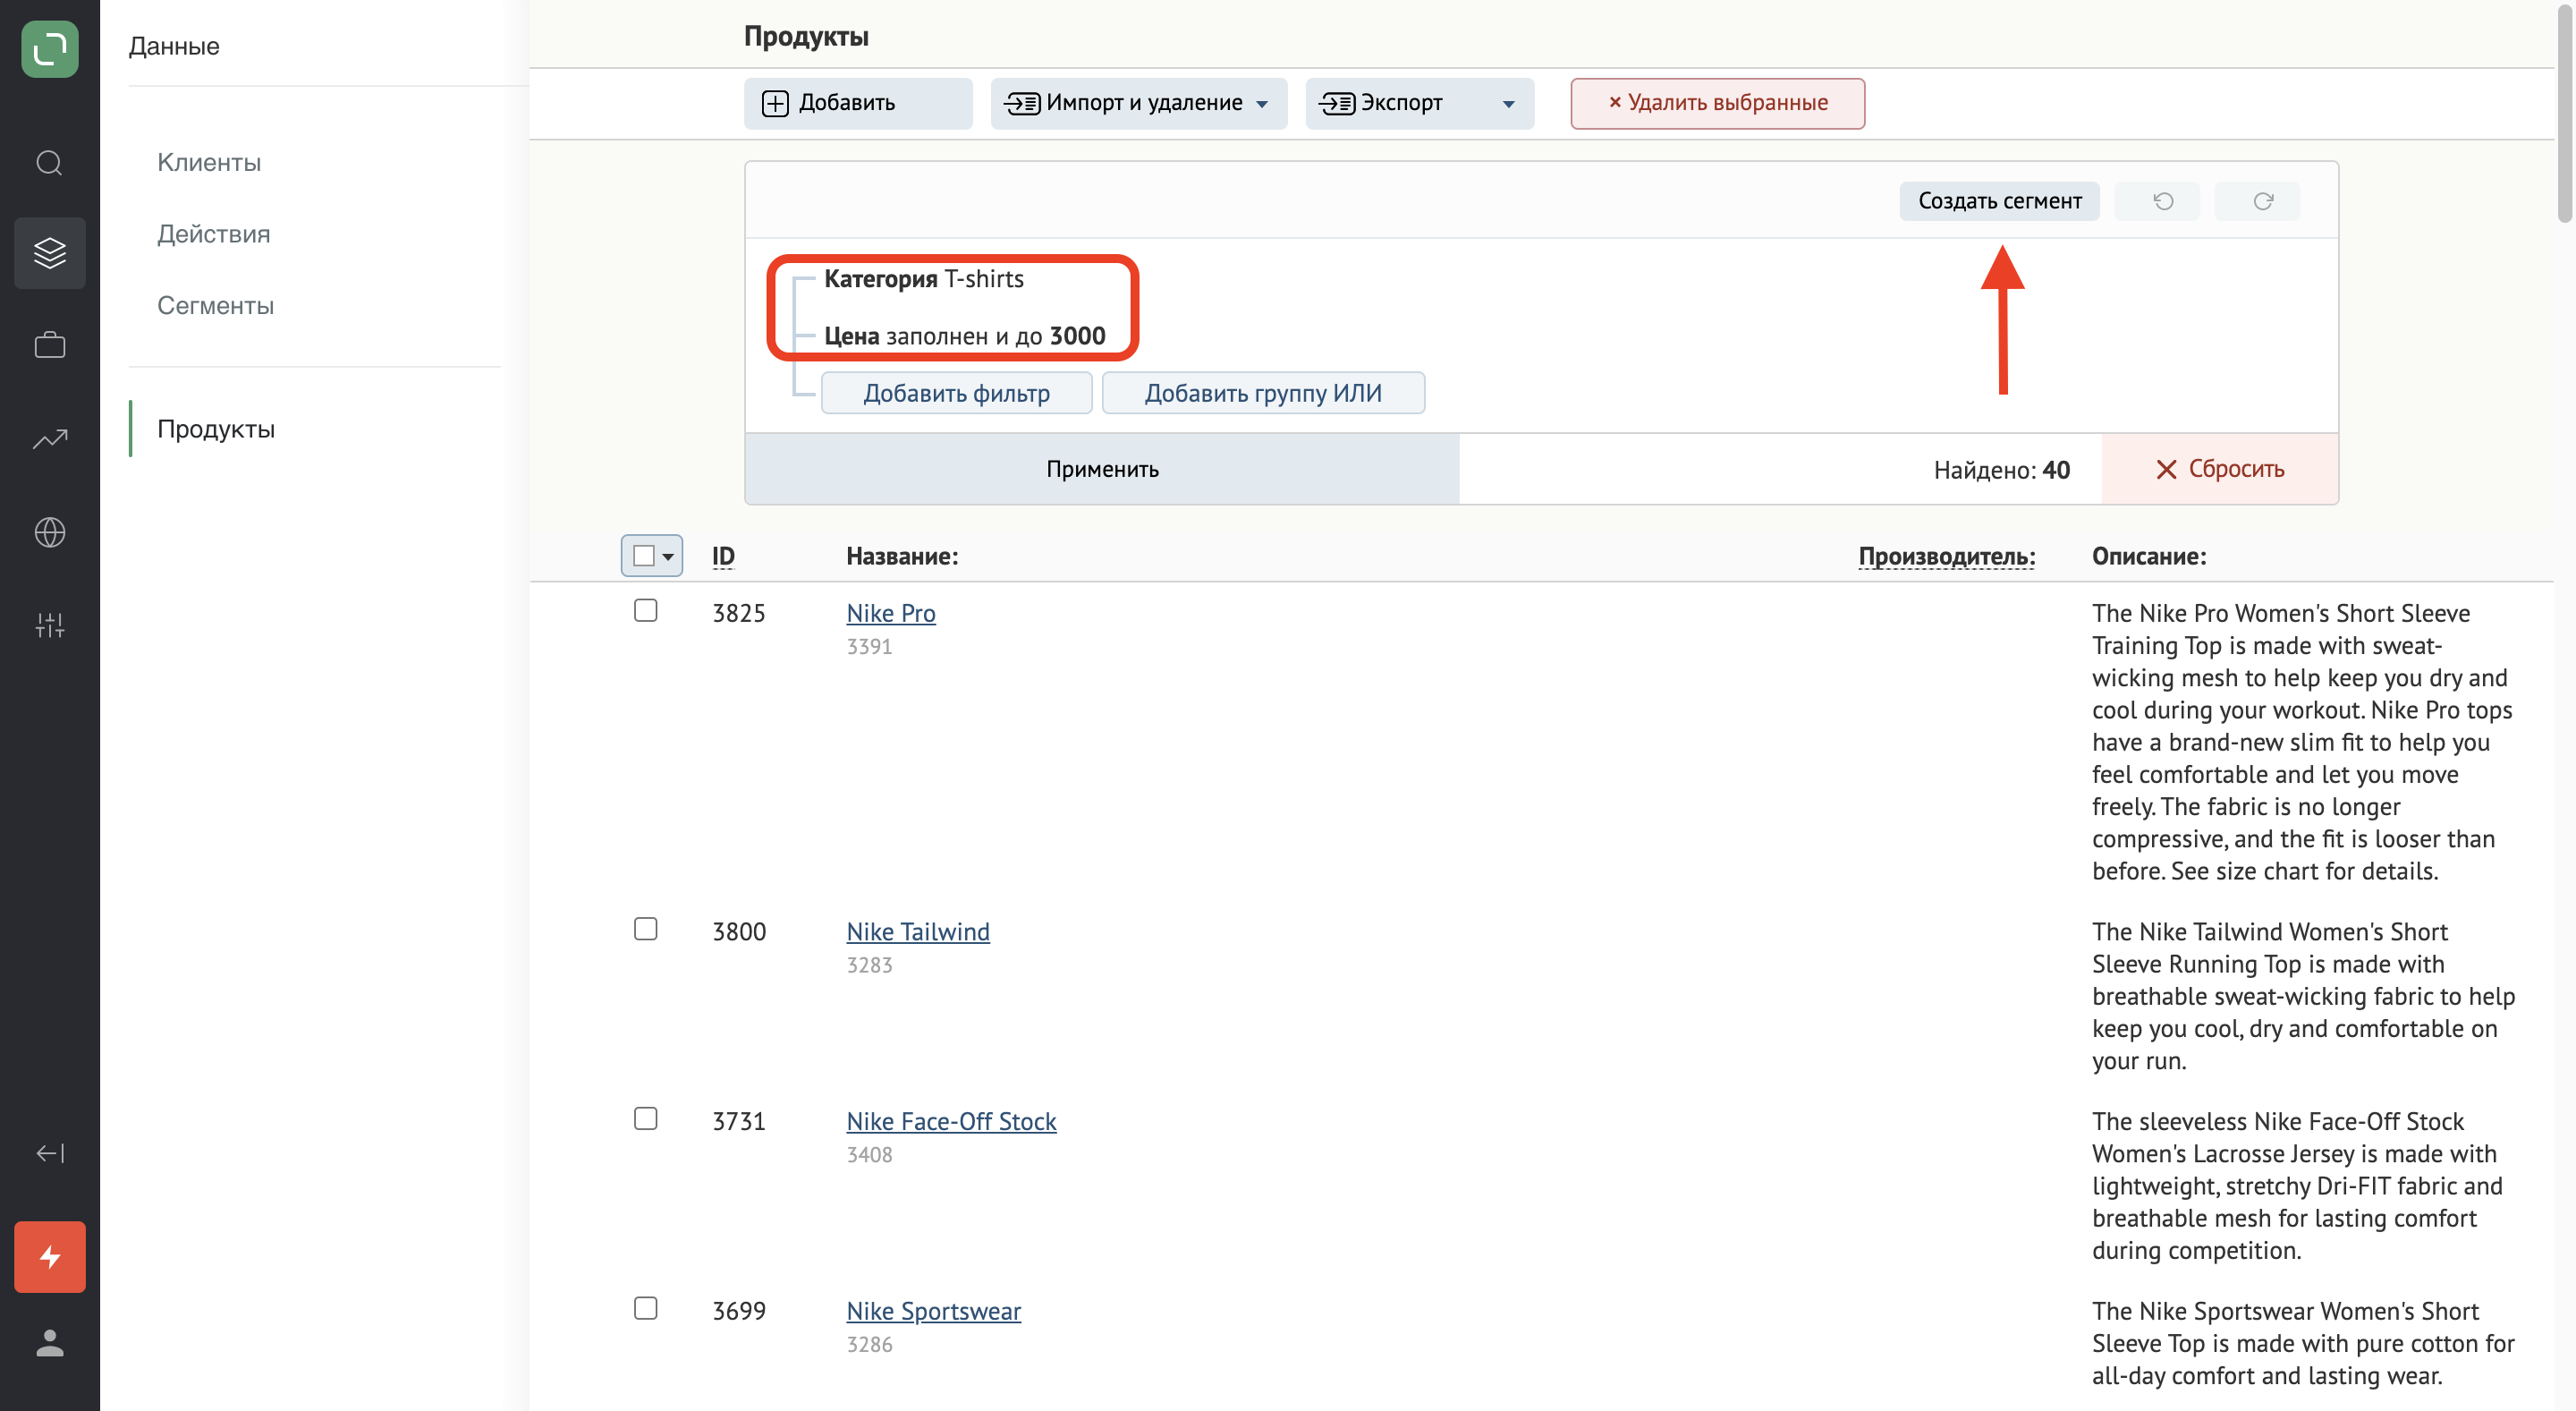
Task: Open the Nike Sportswear product link
Action: pyautogui.click(x=933, y=1311)
